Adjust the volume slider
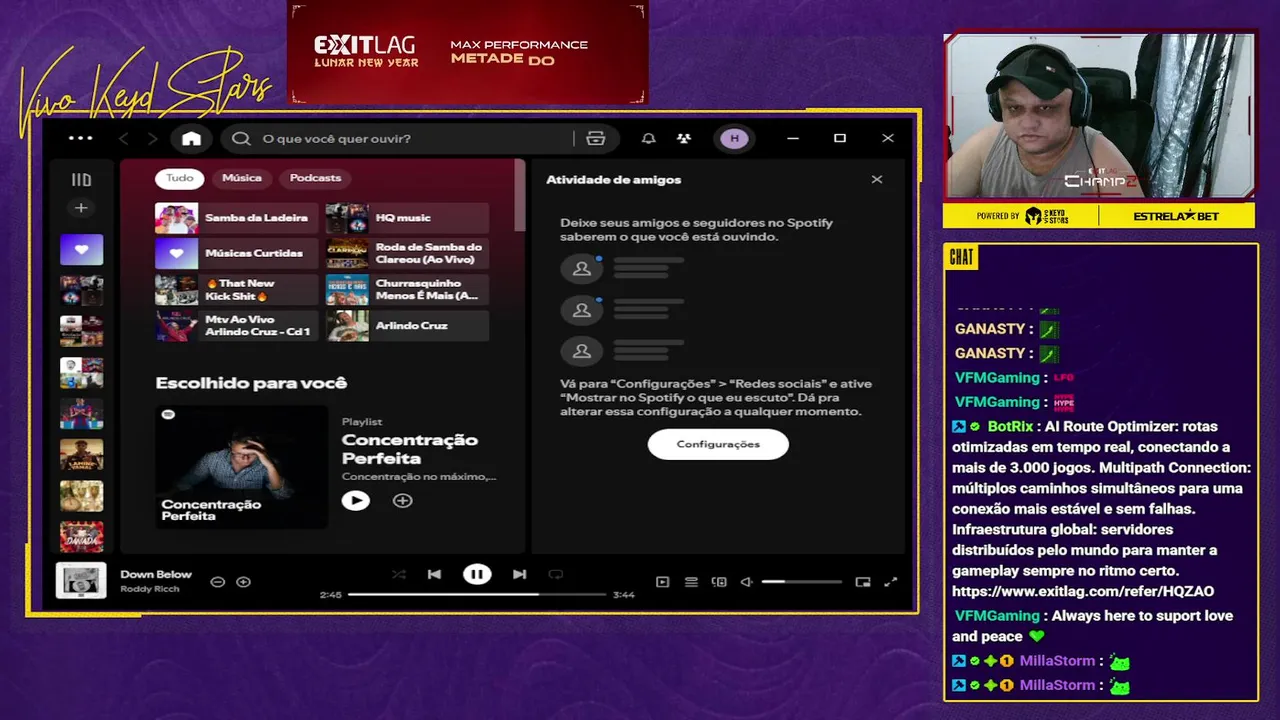Image resolution: width=1280 pixels, height=720 pixels. 802,582
